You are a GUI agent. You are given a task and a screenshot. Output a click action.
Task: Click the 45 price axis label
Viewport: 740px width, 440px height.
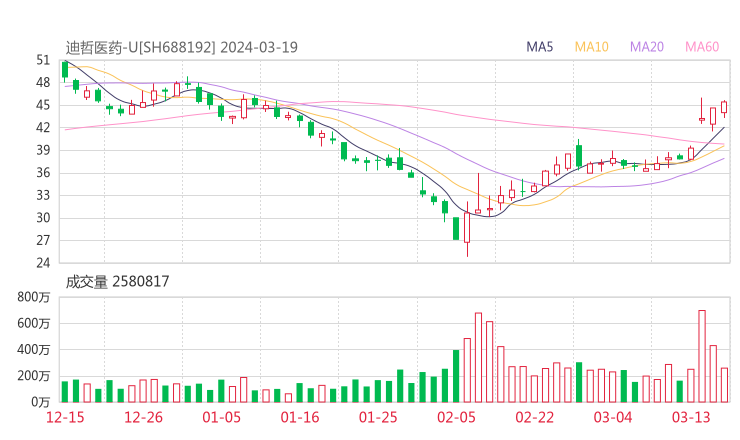tap(42, 105)
